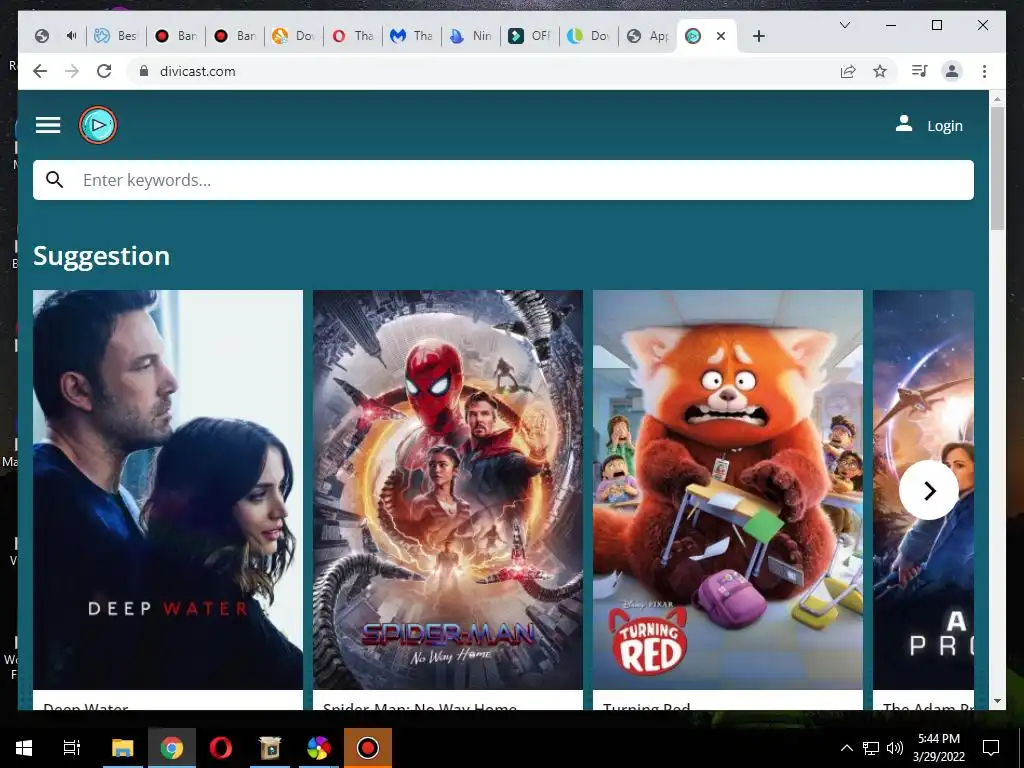Screen dimensions: 1024x768
Task: Click the search magnifier icon
Action: click(55, 180)
